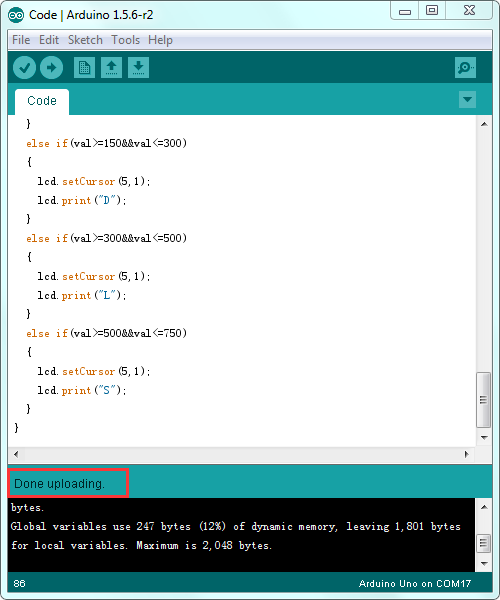500x600 pixels.
Task: Click the Arduino logo in title bar
Action: pos(16,15)
